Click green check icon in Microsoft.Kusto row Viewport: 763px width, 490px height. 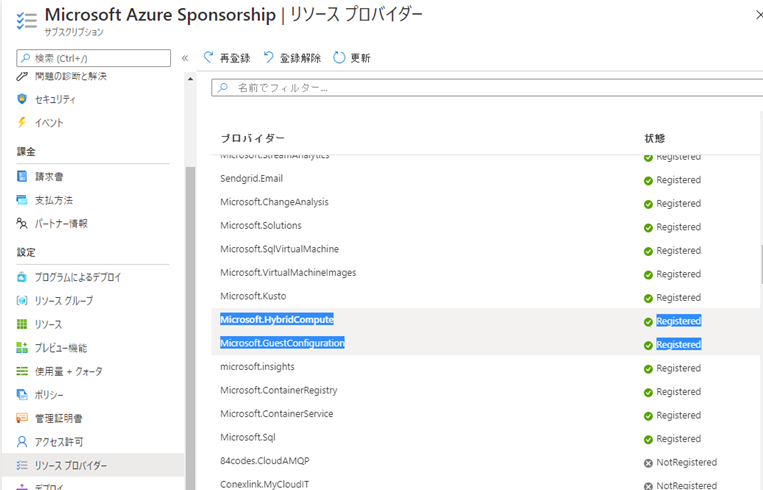(x=648, y=298)
